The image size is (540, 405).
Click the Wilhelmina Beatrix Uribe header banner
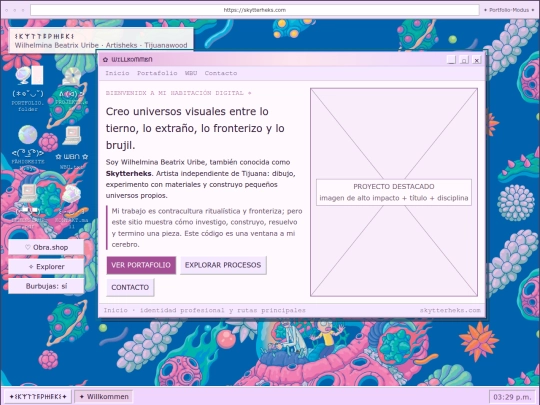coord(101,41)
